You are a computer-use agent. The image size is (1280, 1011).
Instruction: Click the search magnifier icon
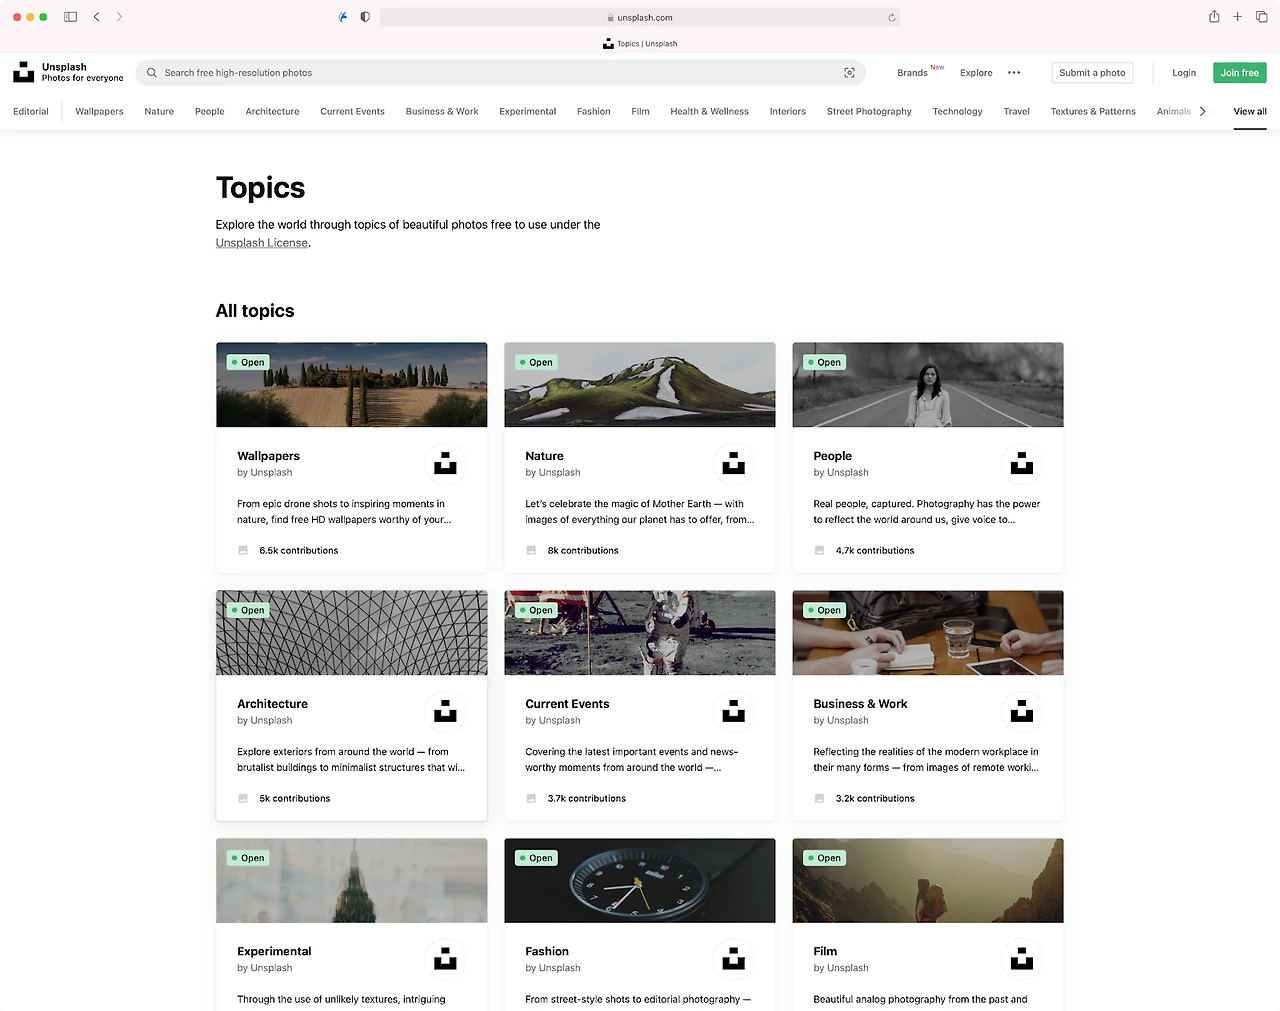[152, 73]
